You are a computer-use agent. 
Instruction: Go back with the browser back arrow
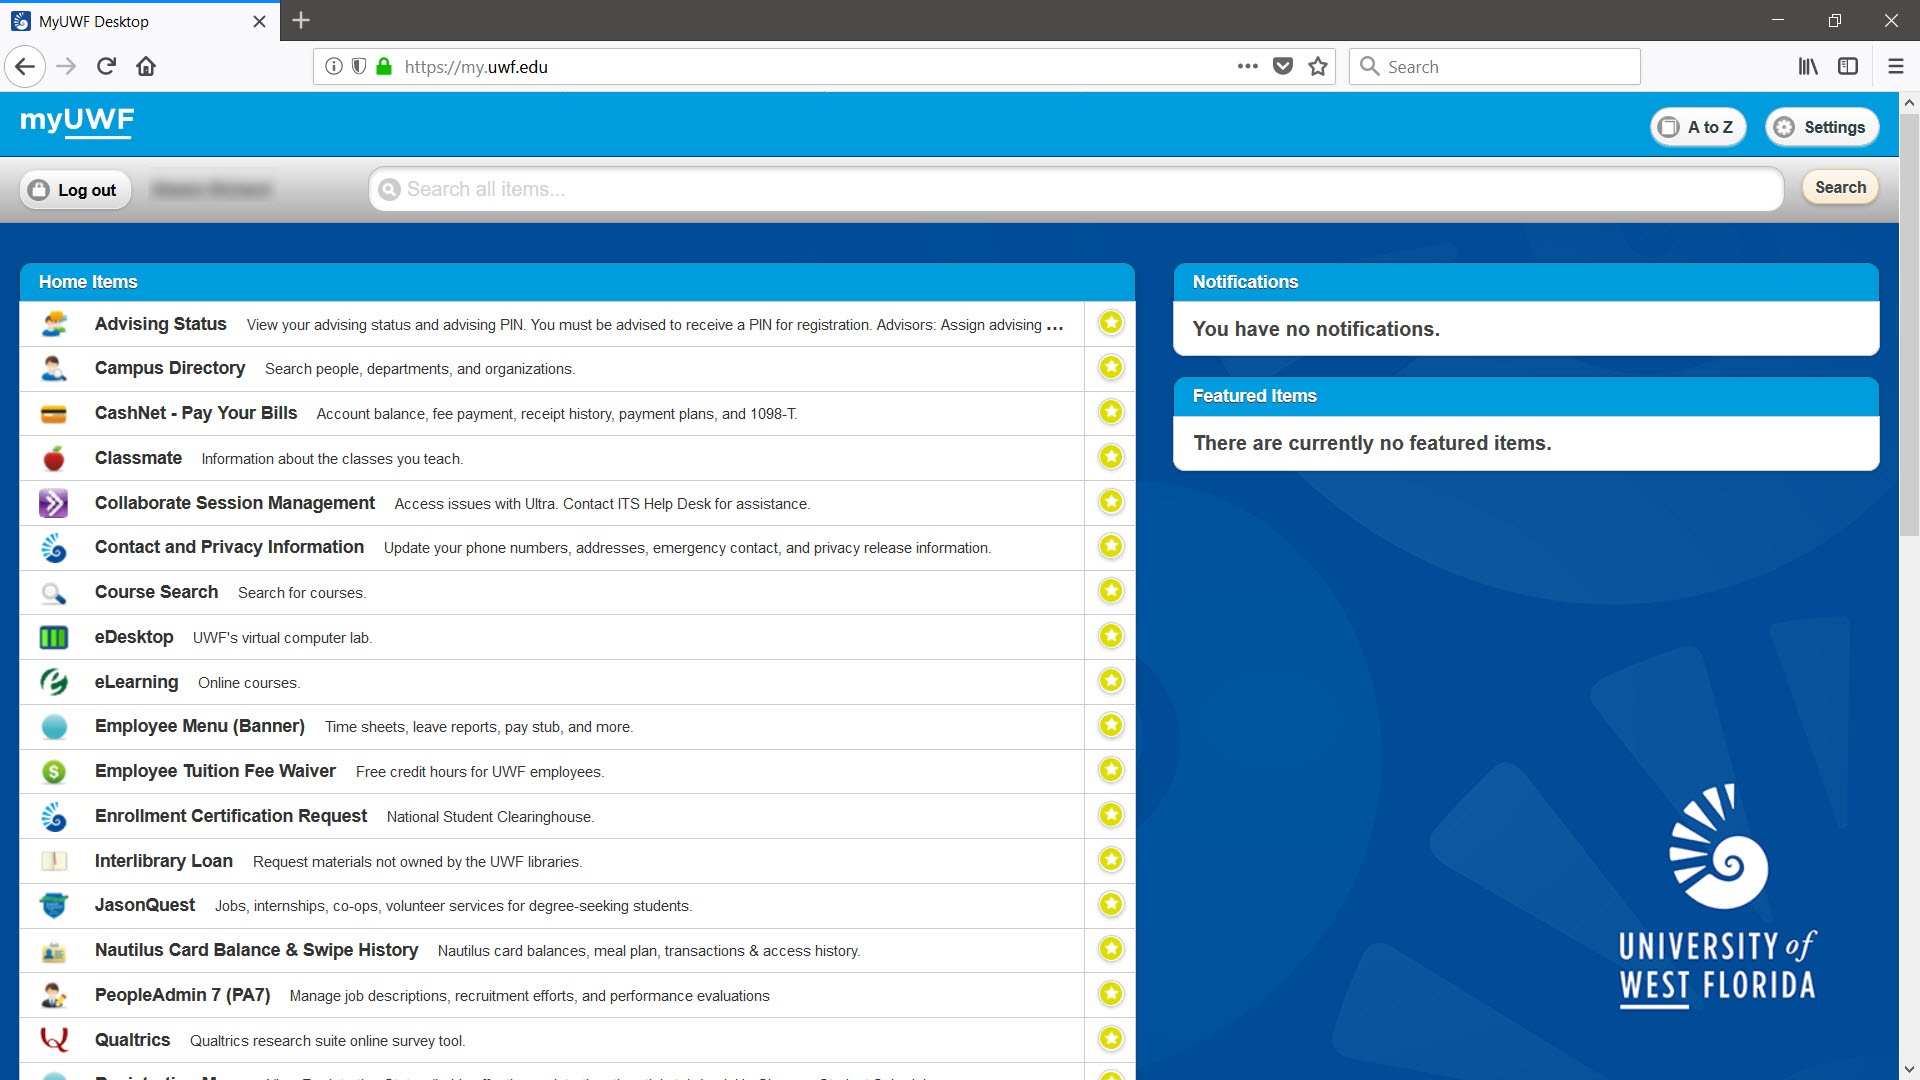25,66
